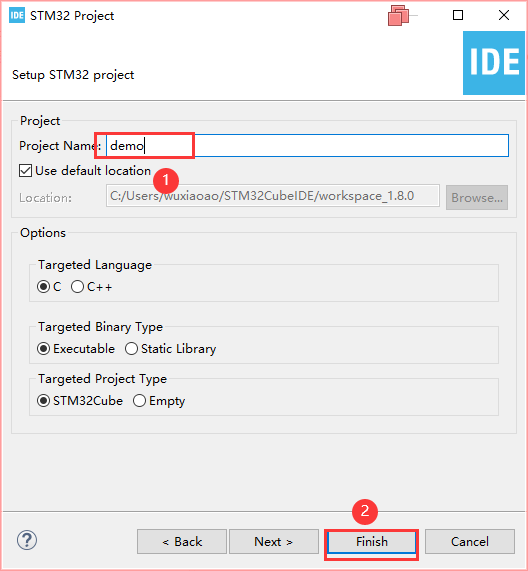Focus the Project Name text field
Screen dimensions: 528x571
coord(307,146)
